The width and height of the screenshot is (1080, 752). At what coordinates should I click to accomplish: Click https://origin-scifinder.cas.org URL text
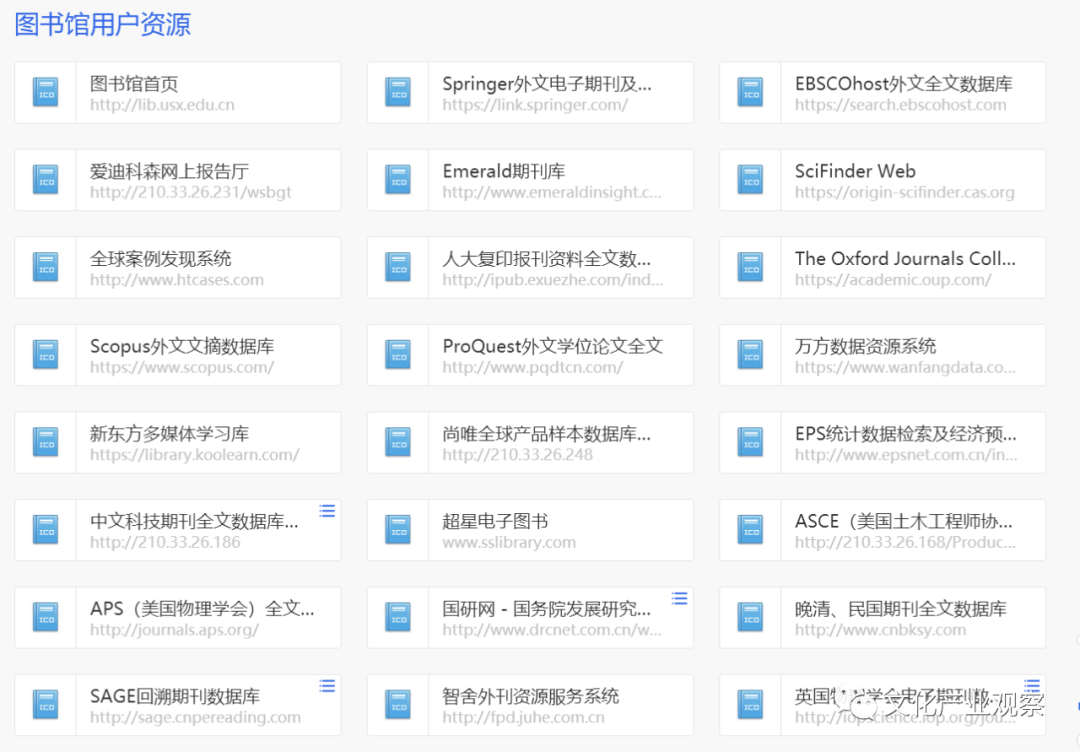pyautogui.click(x=904, y=192)
